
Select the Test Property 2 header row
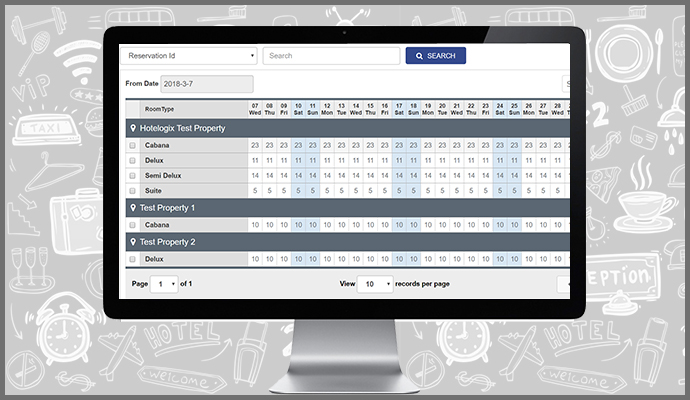(x=348, y=242)
